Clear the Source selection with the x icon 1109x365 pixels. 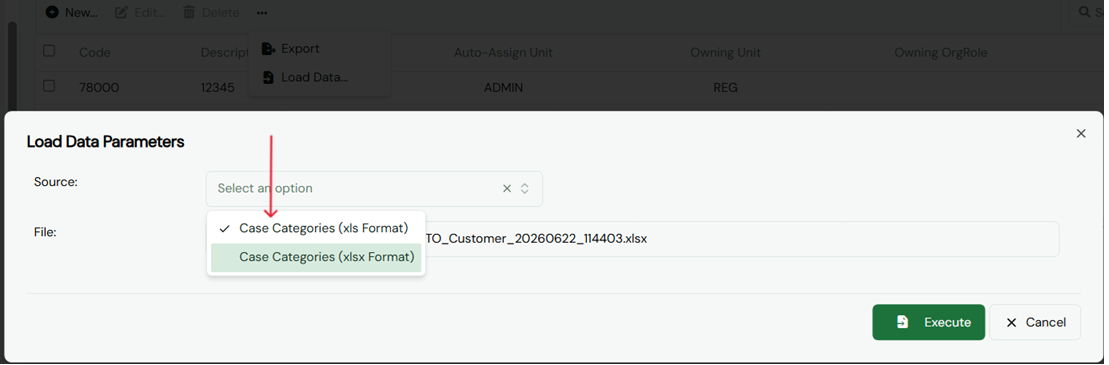click(506, 188)
